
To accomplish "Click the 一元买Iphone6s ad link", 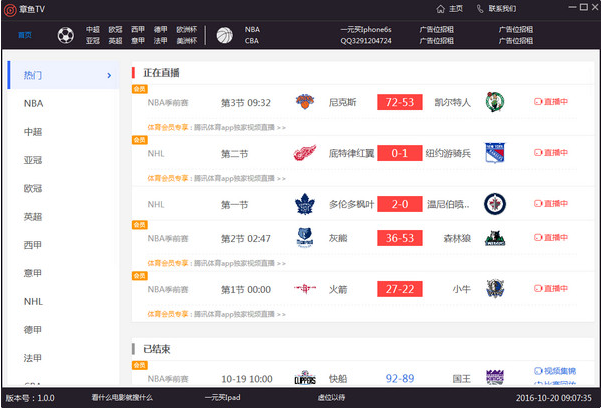I will (x=366, y=30).
